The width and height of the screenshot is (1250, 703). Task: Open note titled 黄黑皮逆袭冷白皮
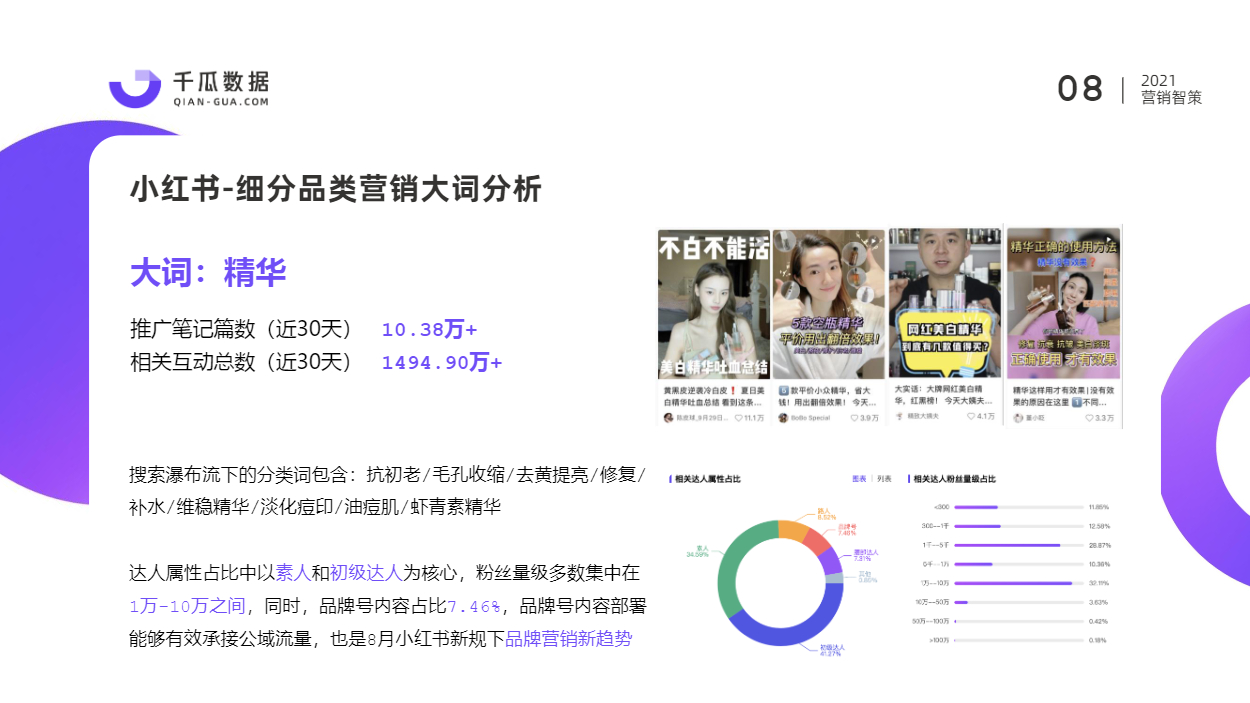pyautogui.click(x=713, y=394)
